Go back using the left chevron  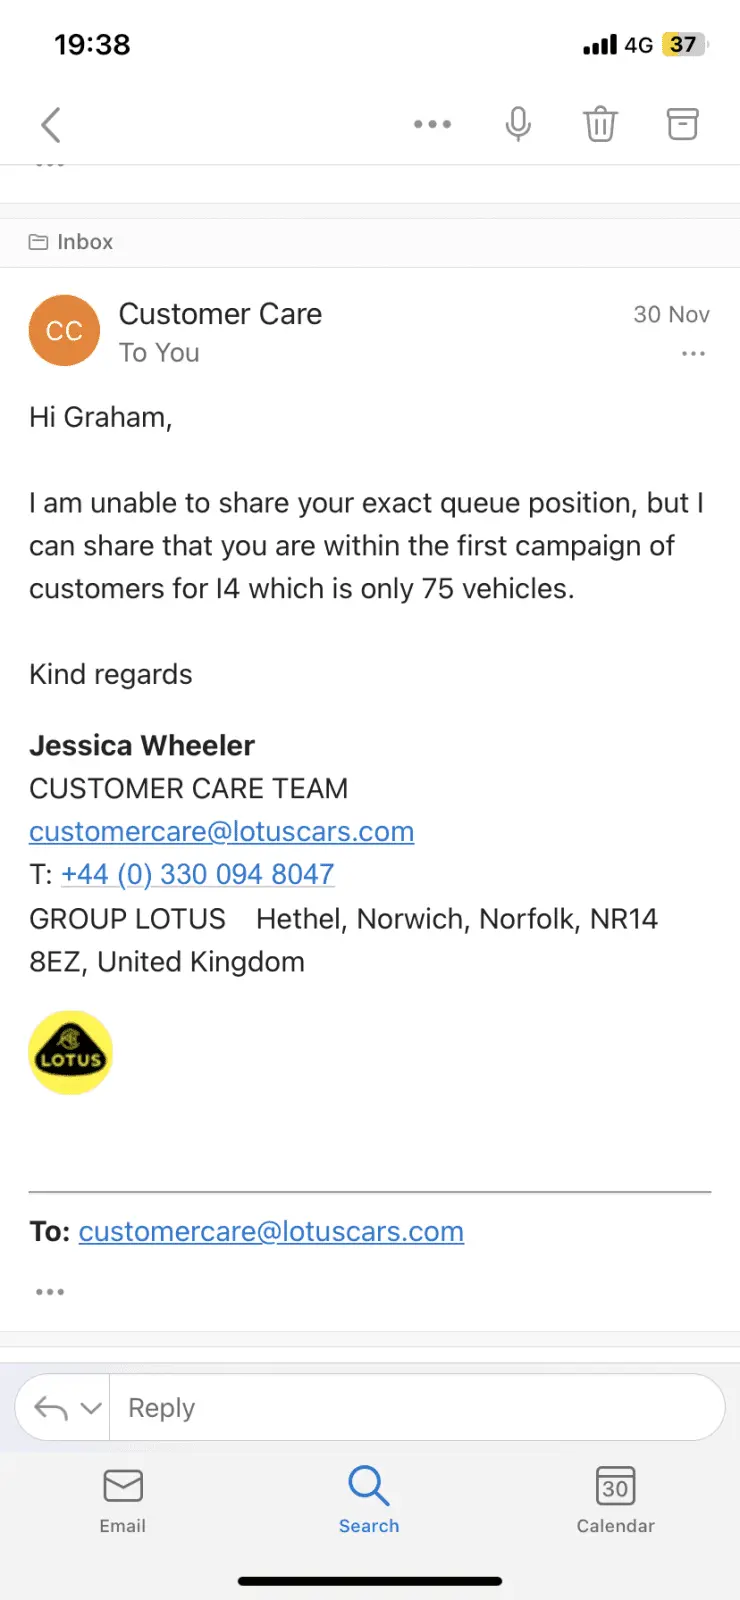(51, 125)
